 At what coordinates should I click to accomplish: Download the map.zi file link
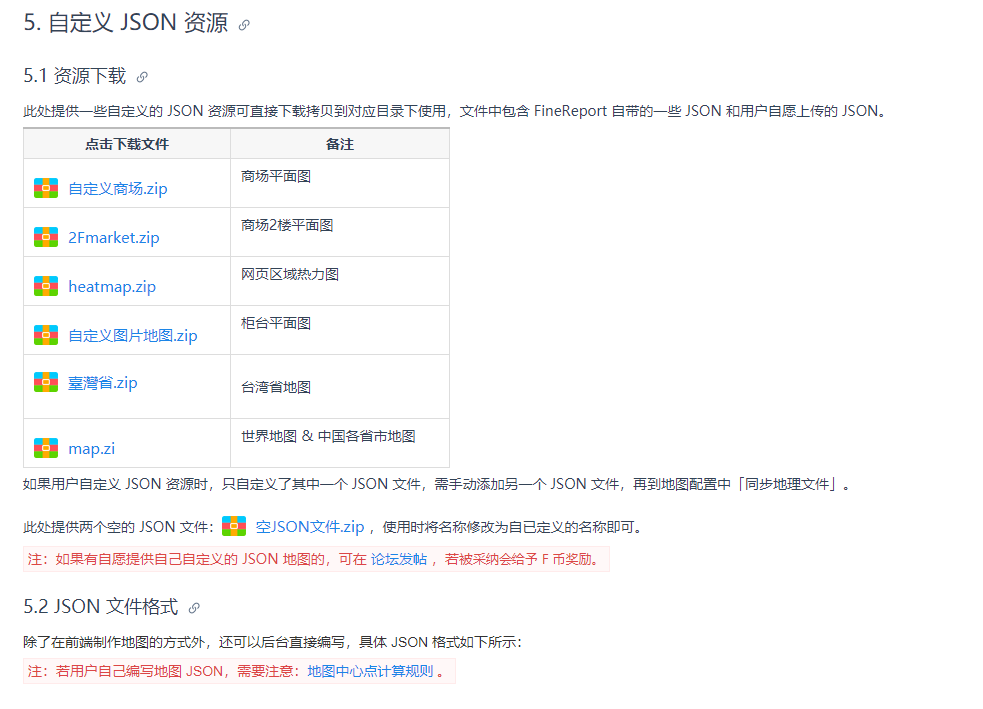[x=92, y=449]
